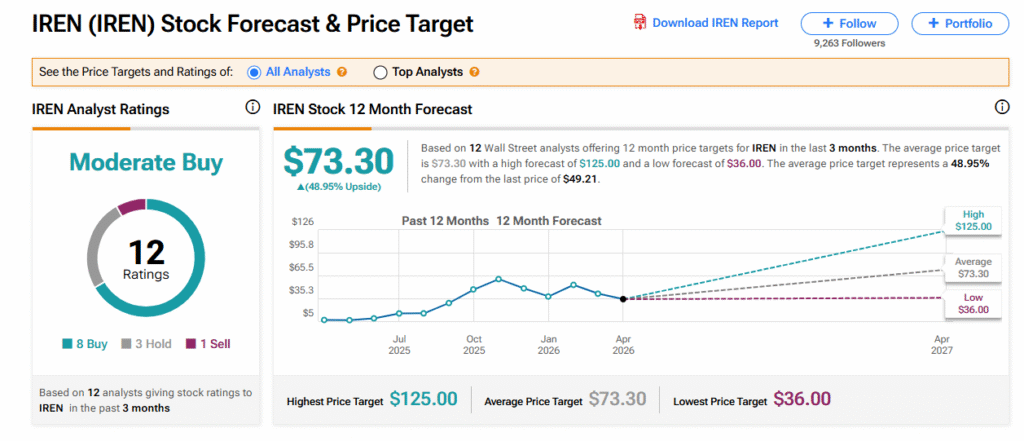Click the orange help icon beside All Analysts
This screenshot has height=441, width=1024.
coord(342,72)
